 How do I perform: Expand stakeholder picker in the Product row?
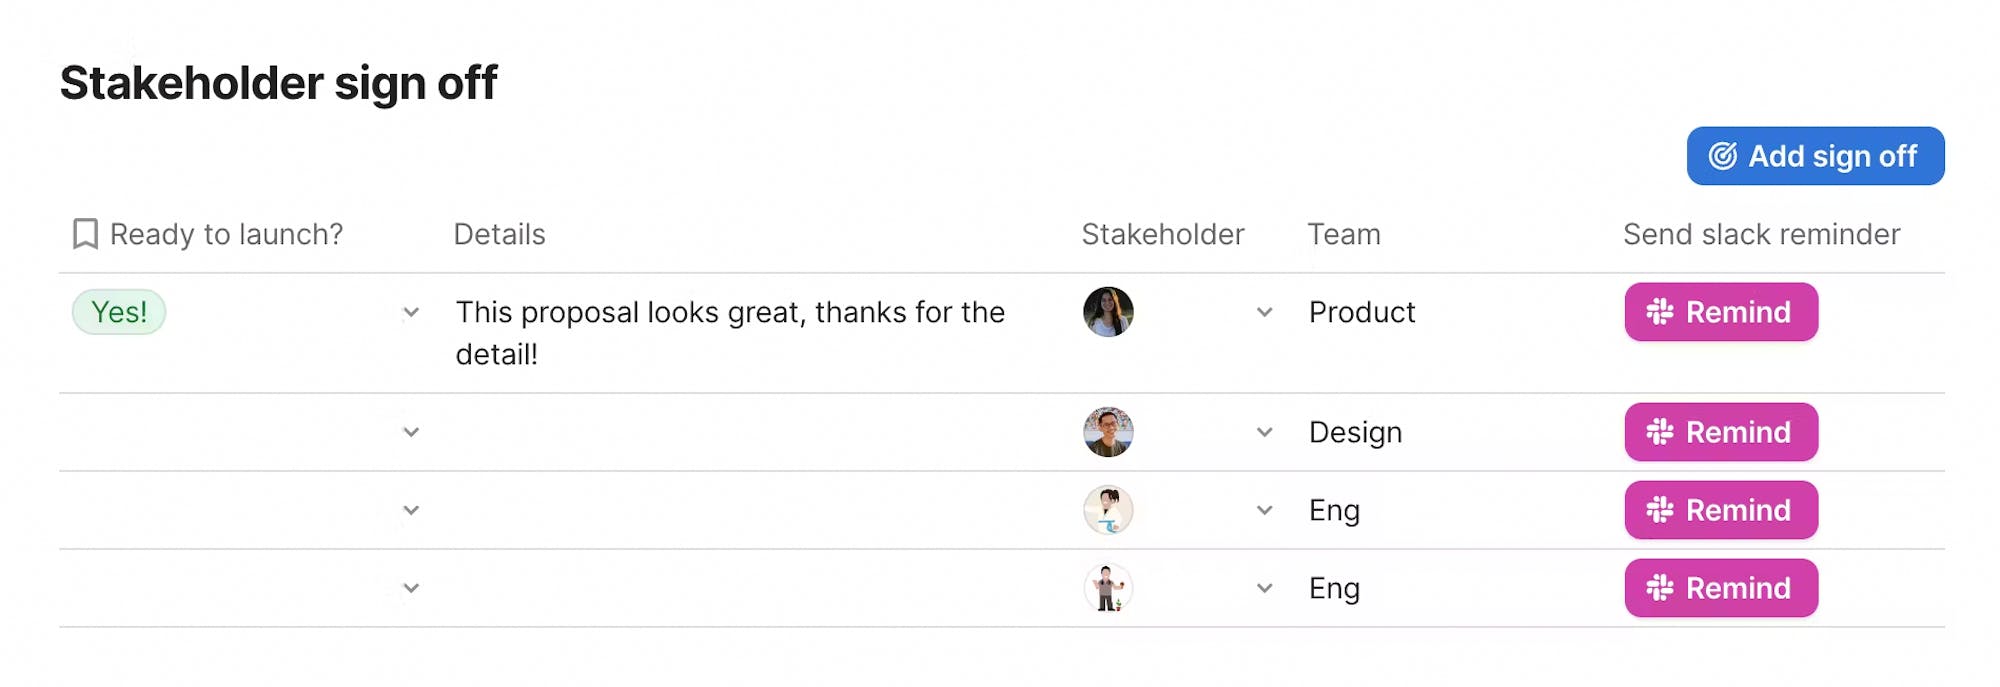pyautogui.click(x=1265, y=312)
